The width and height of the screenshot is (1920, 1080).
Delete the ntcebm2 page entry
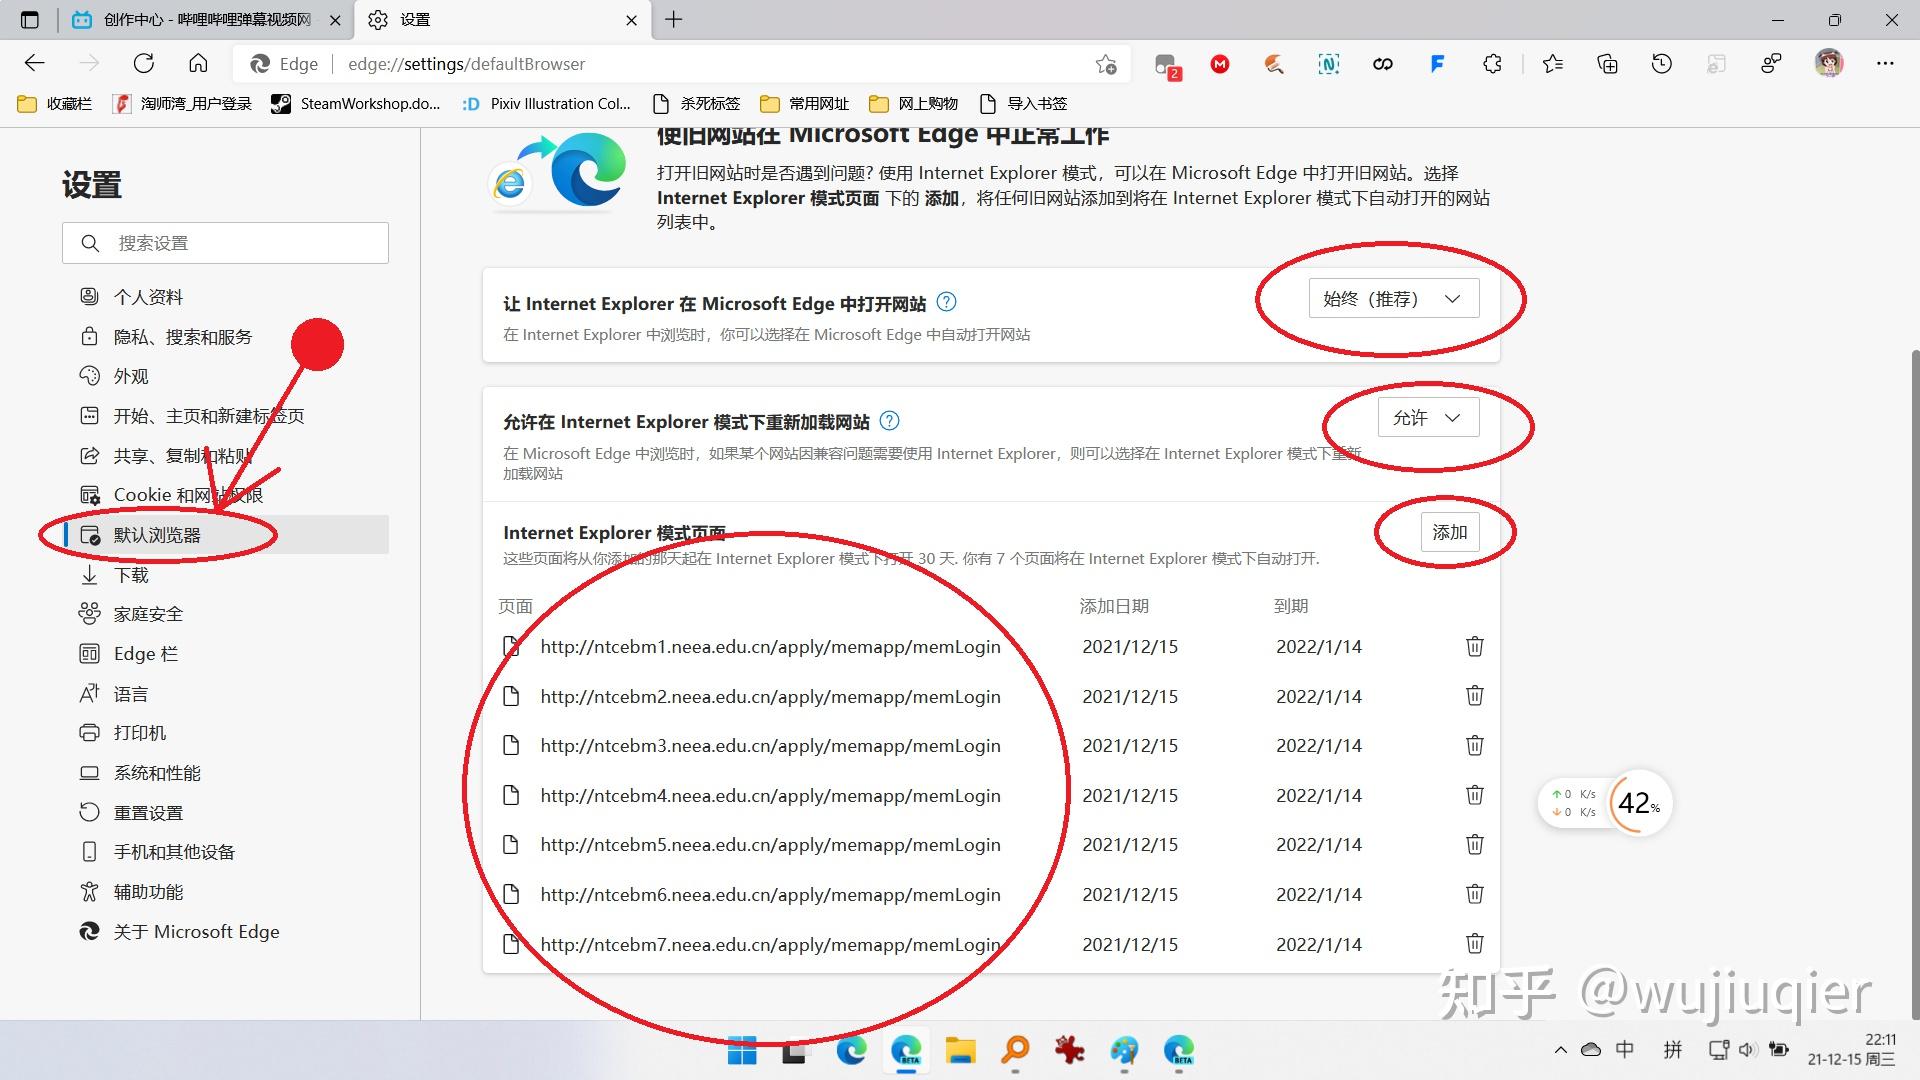click(1474, 696)
